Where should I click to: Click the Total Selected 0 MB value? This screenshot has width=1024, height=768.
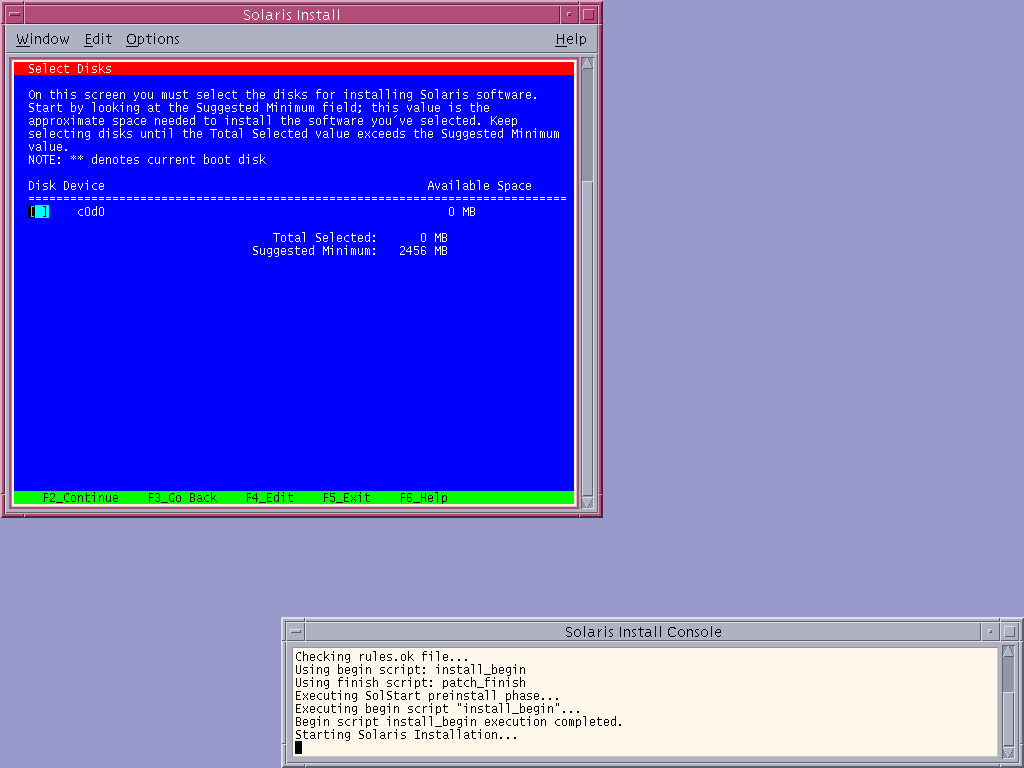click(x=434, y=238)
